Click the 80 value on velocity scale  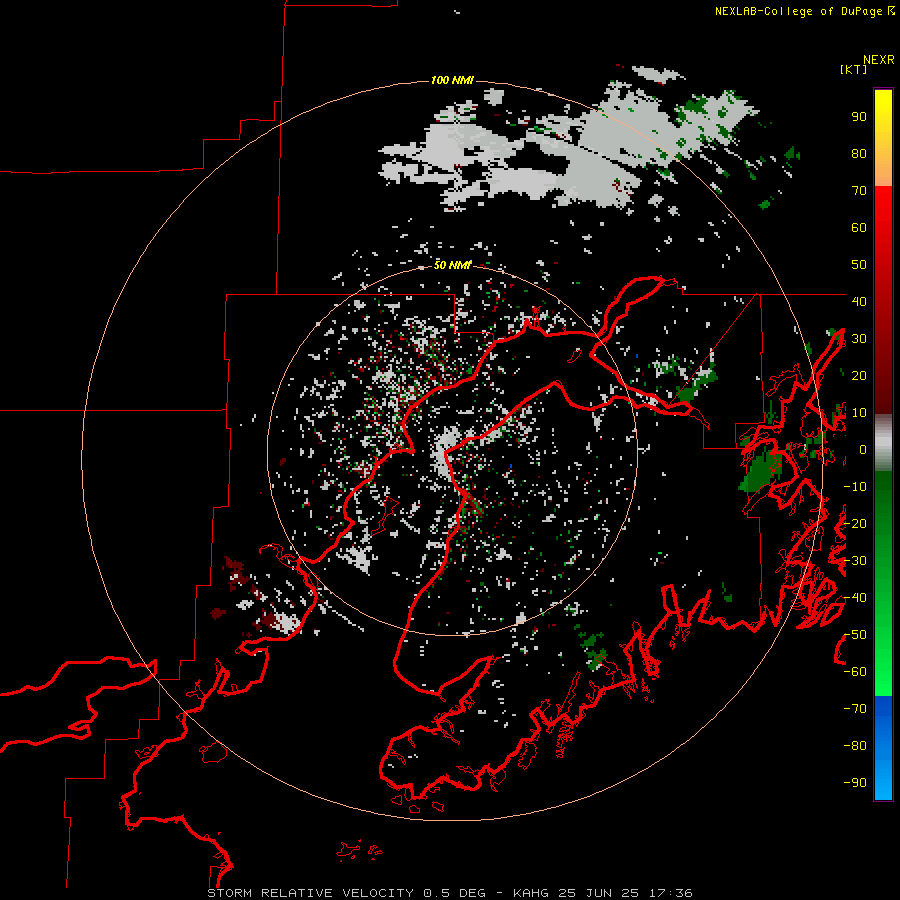click(859, 154)
